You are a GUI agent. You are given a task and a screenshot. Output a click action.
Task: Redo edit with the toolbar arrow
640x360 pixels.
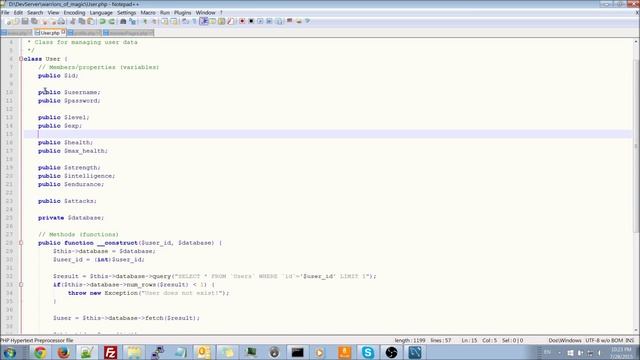111,21
